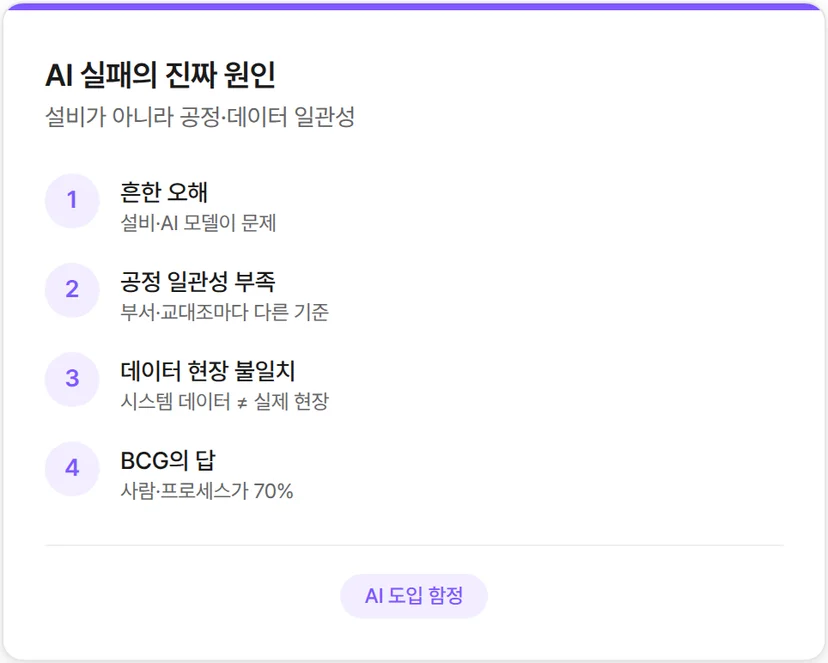
Task: Select the description '설비·AI 모델이 문제'
Action: pos(198,223)
